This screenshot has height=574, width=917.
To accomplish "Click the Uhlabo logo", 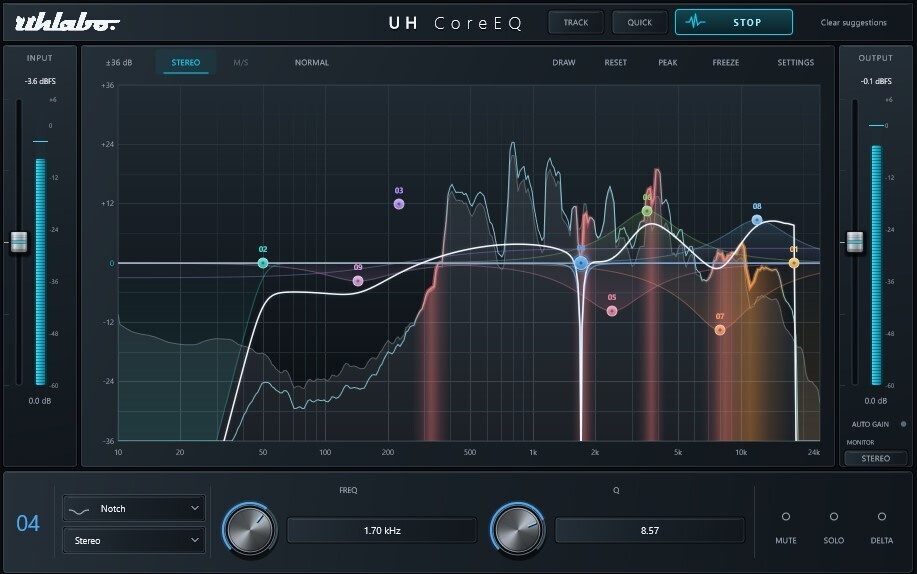I will click(x=67, y=23).
